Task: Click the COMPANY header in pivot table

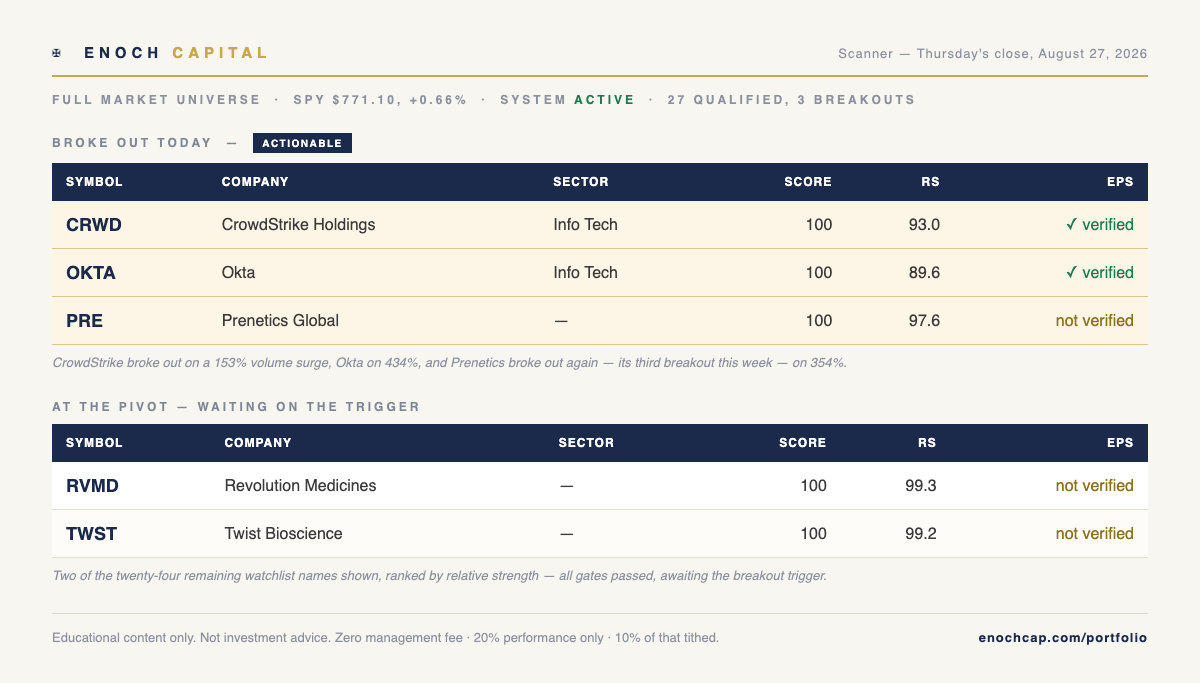Action: pos(258,443)
